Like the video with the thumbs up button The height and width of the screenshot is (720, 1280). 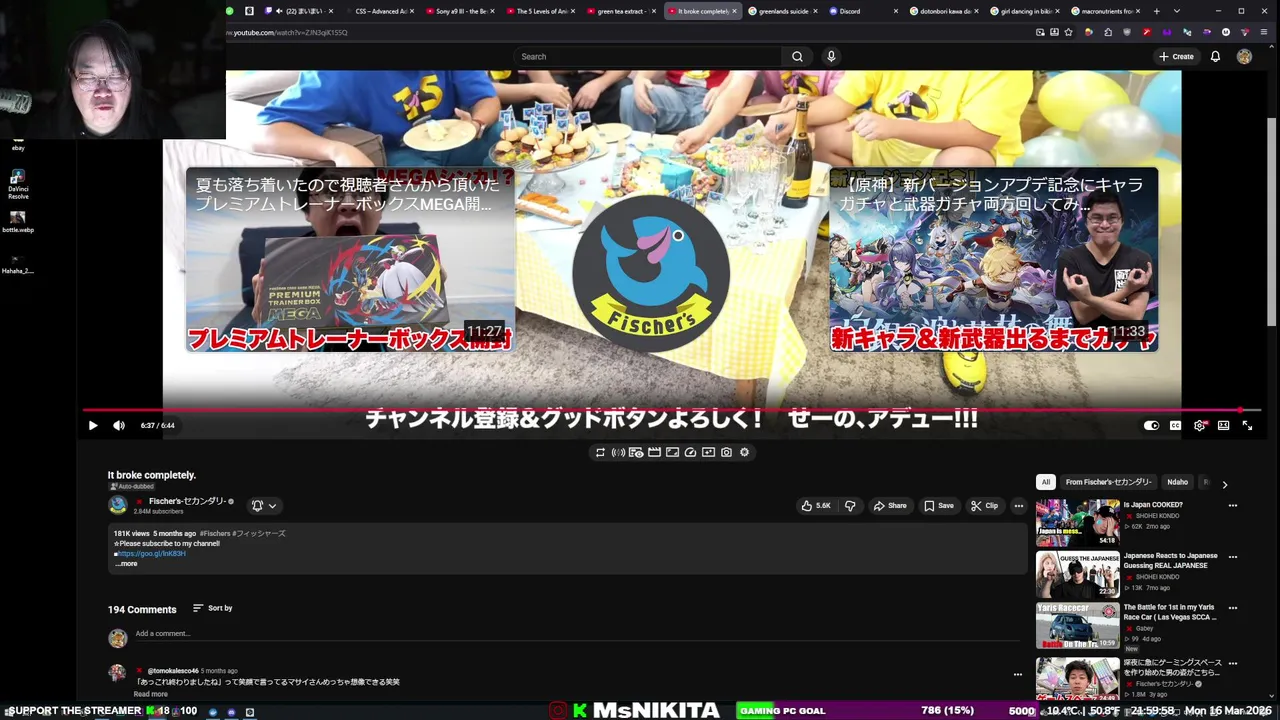817,506
